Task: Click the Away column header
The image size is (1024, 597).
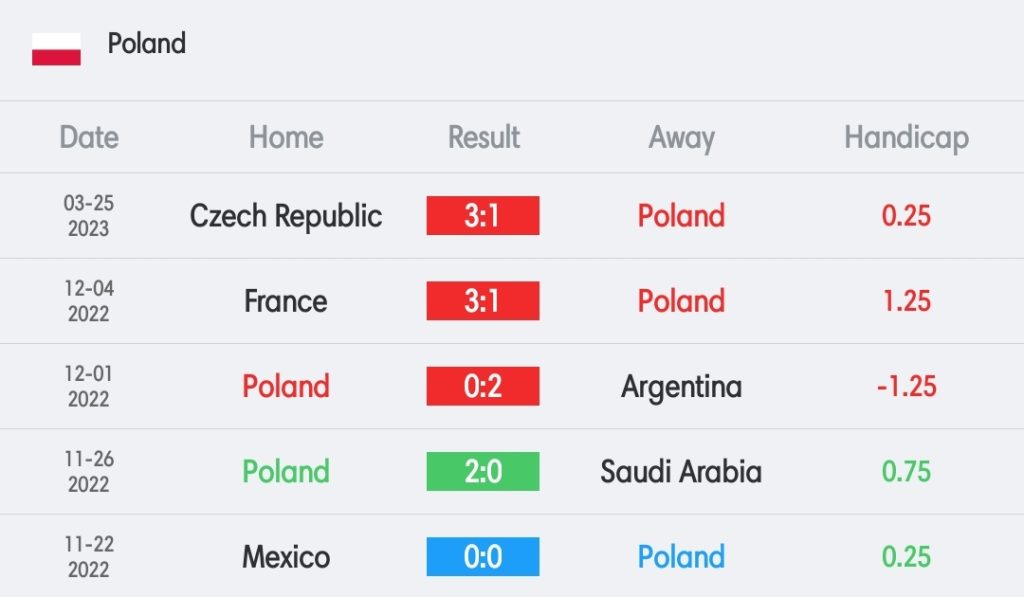Action: click(x=681, y=138)
